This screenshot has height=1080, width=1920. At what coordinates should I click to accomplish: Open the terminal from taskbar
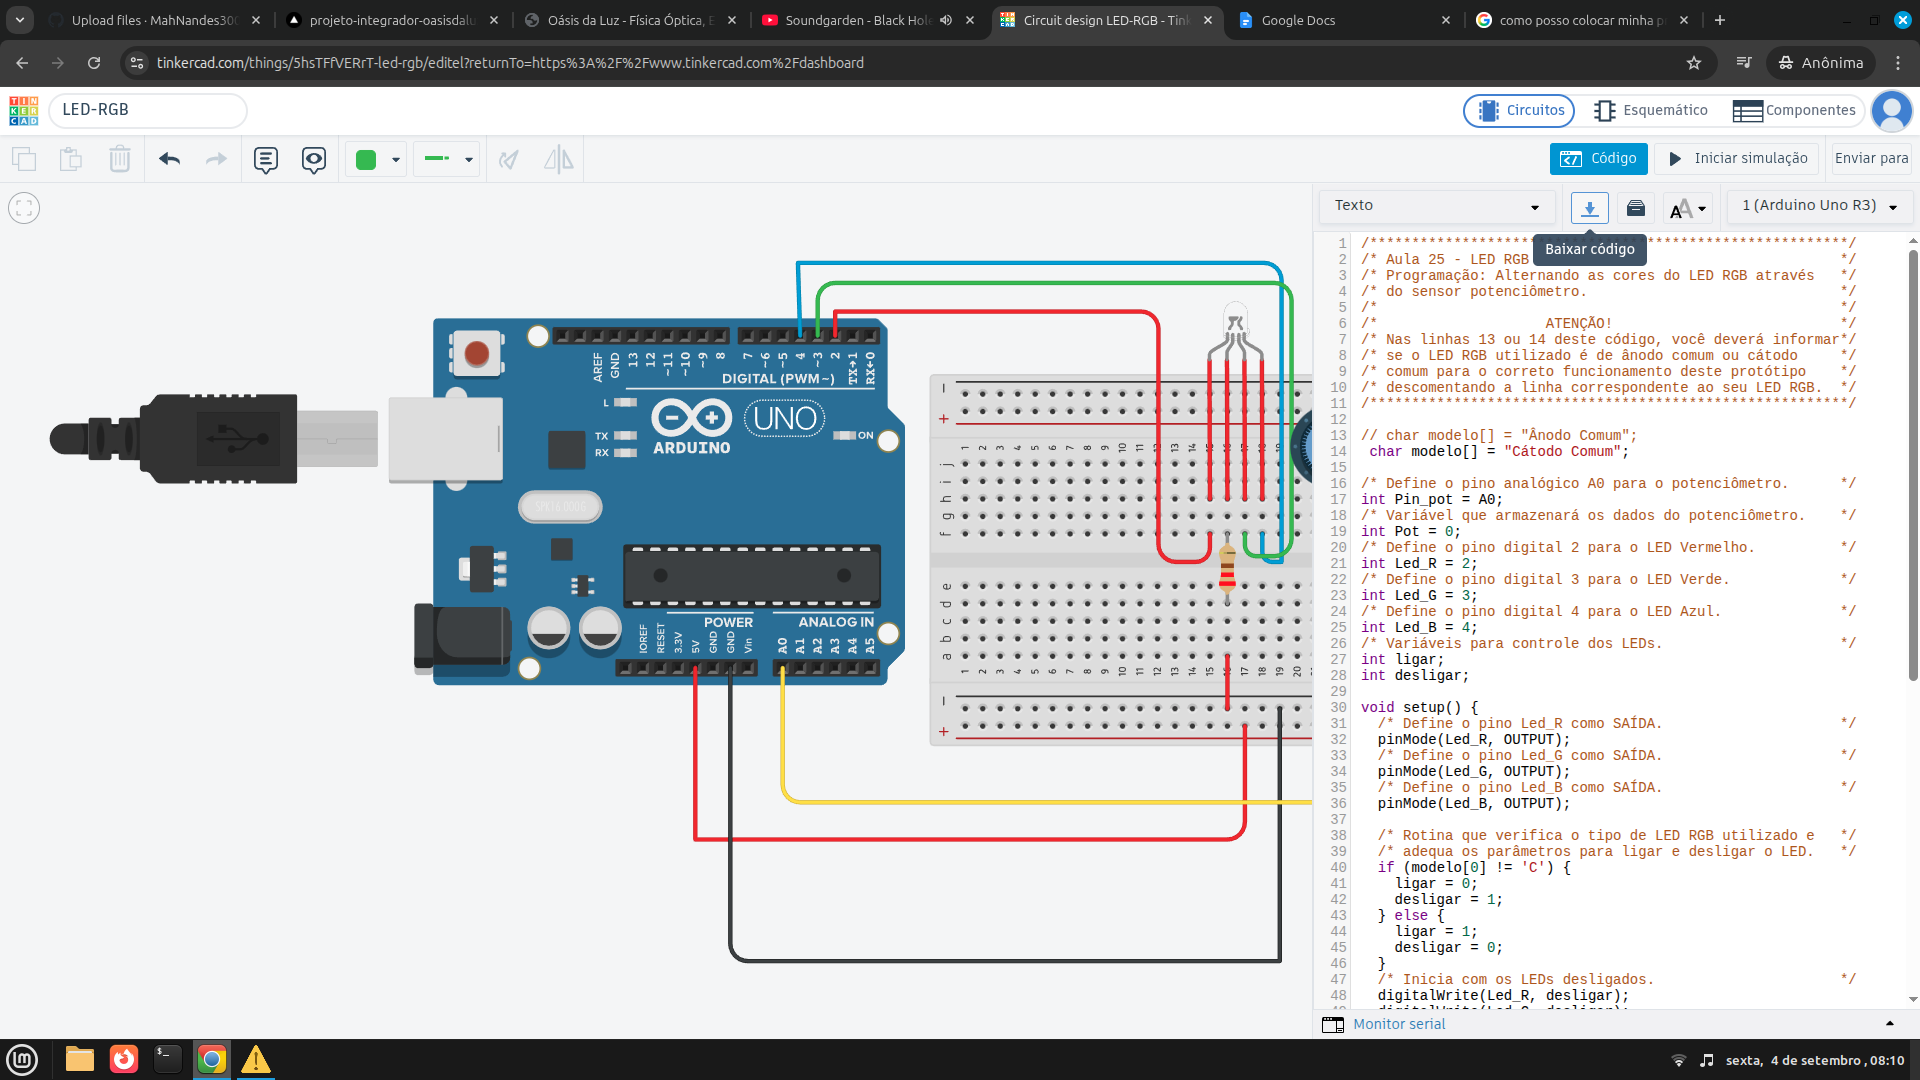tap(168, 1059)
